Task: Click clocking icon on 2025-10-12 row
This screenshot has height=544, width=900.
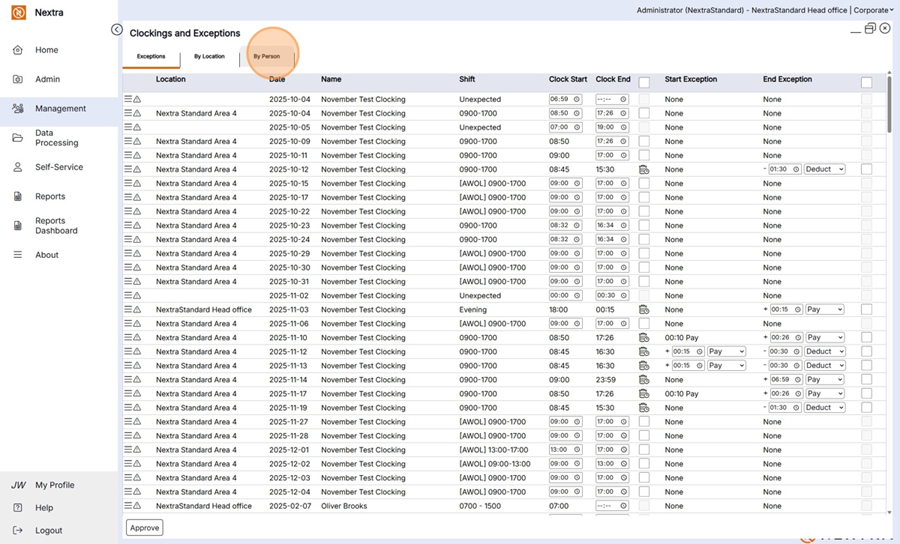Action: 644,170
